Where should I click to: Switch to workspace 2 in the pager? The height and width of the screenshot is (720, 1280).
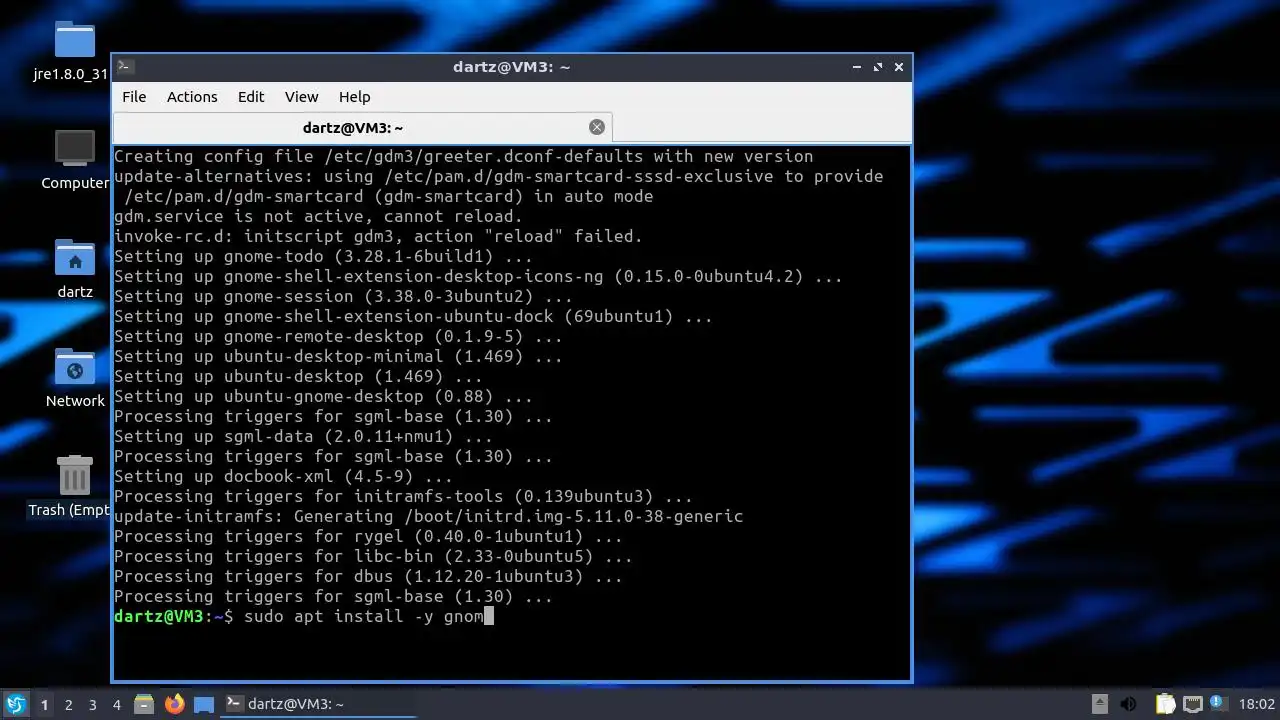pyautogui.click(x=68, y=705)
